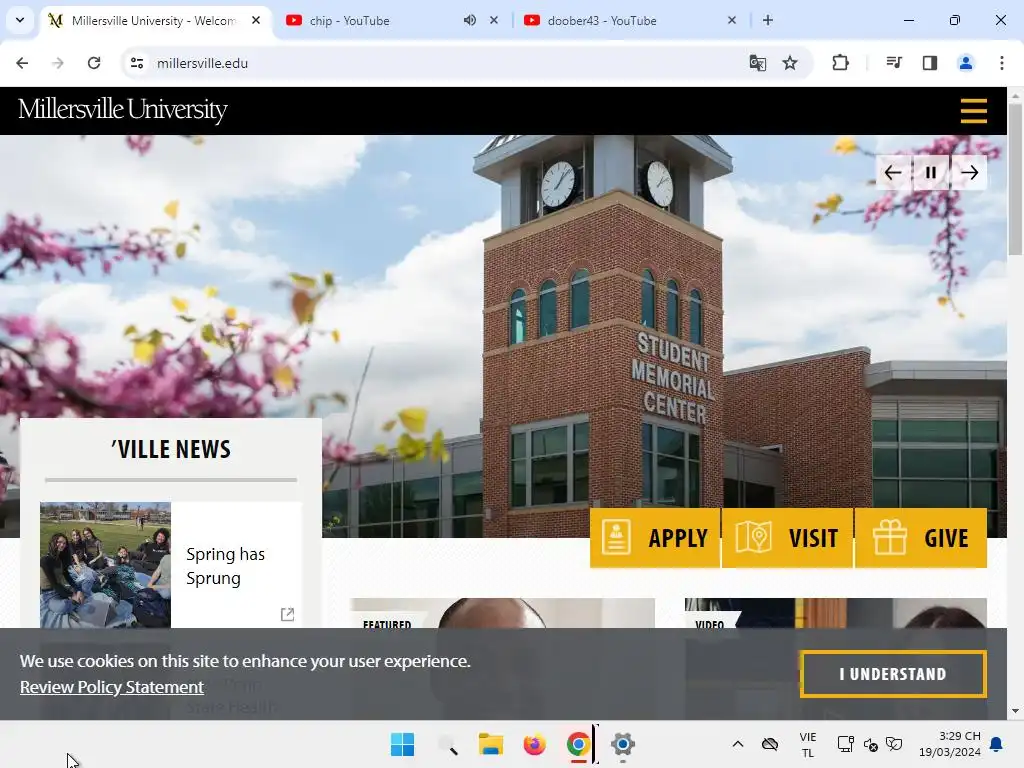Open Chrome extensions puzzle icon

[840, 63]
